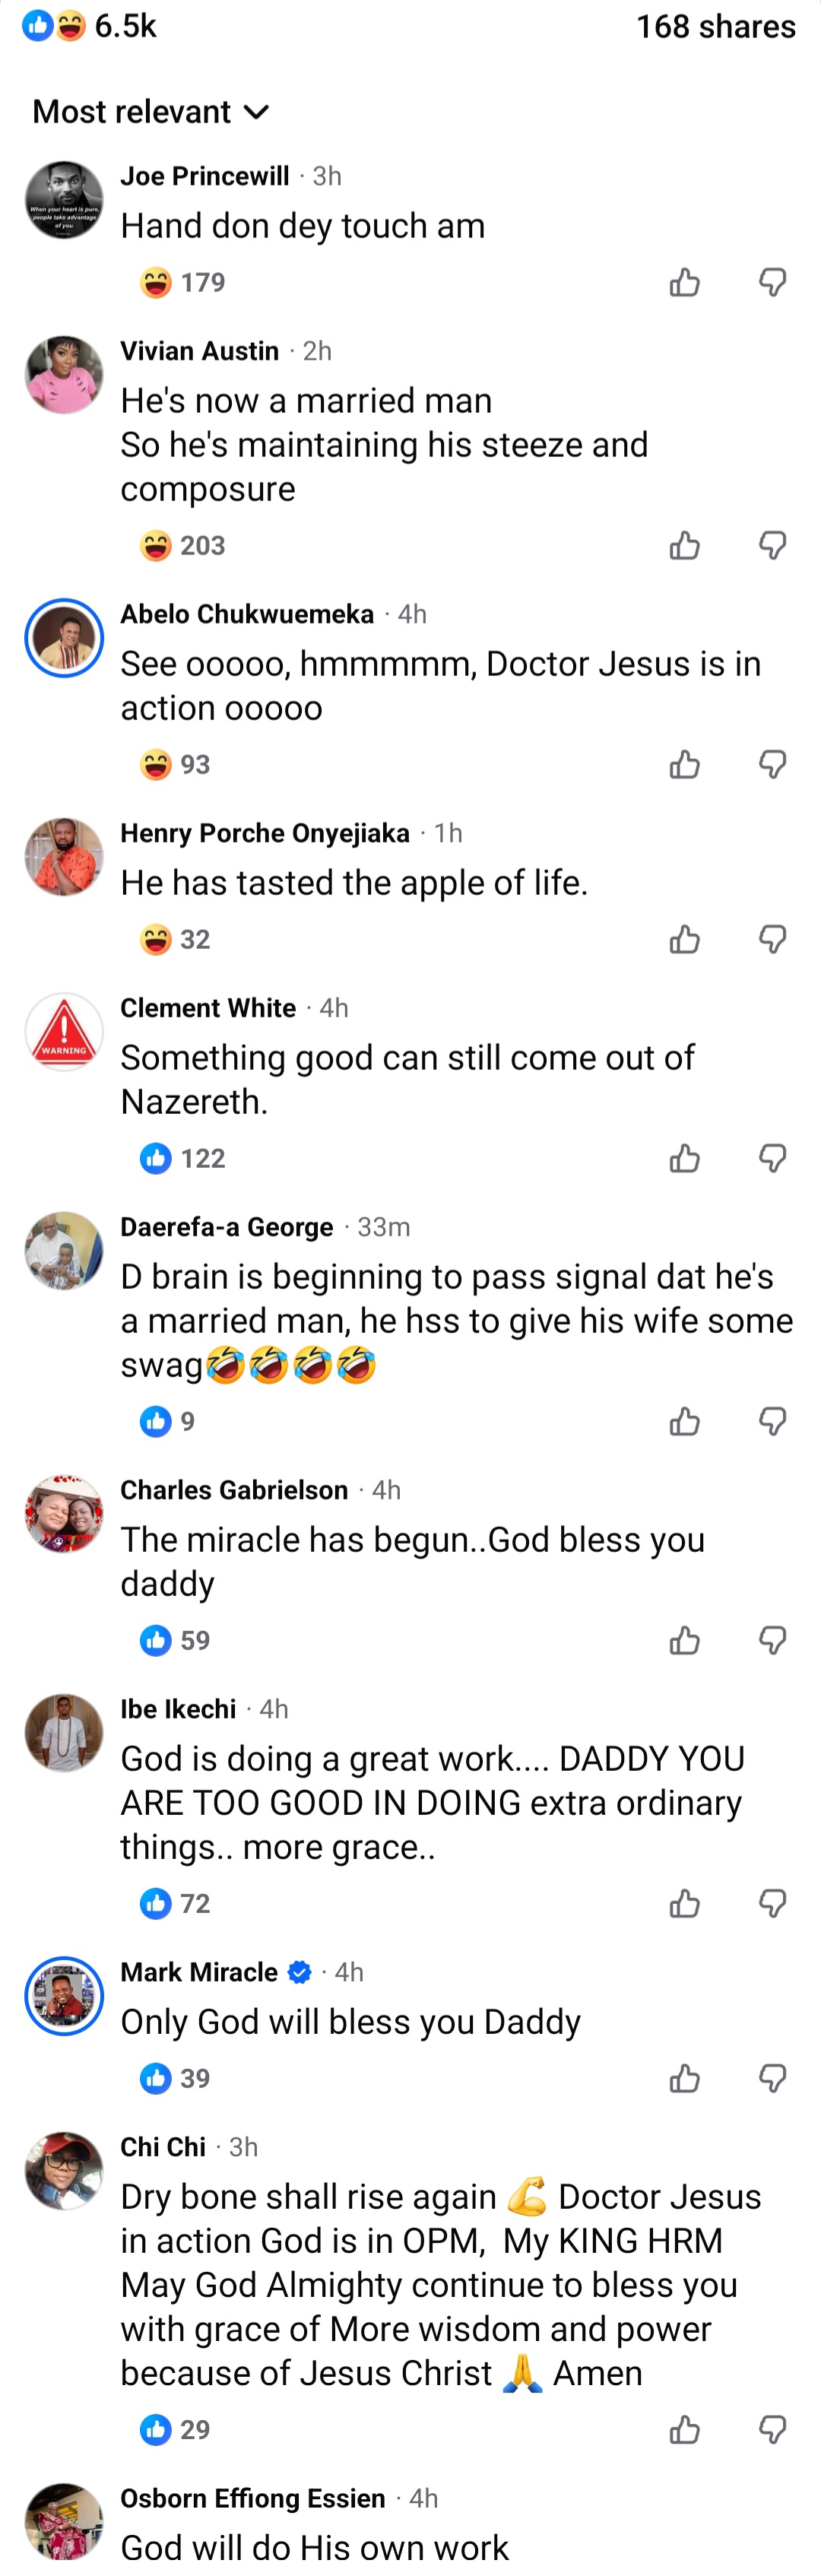
Task: Toggle like reaction on Osborn Effiong Essien's comment area
Action: click(x=684, y=2560)
